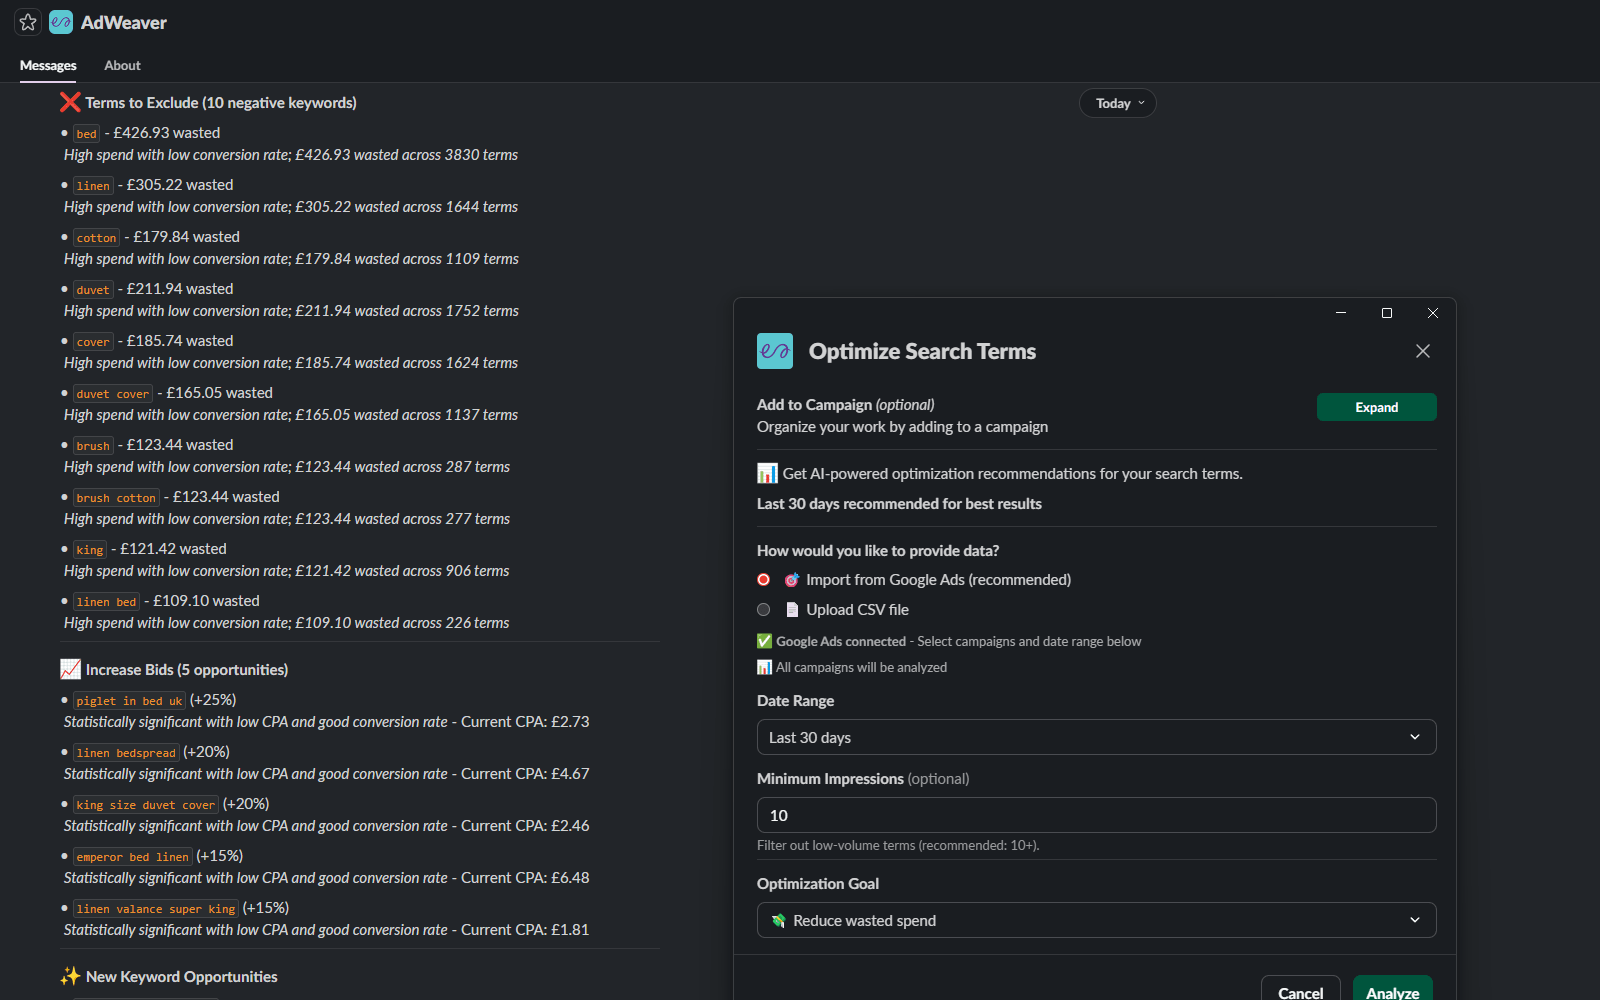Open the Date Range dropdown showing Last 30 days
Viewport: 1600px width, 1000px height.
(1095, 737)
